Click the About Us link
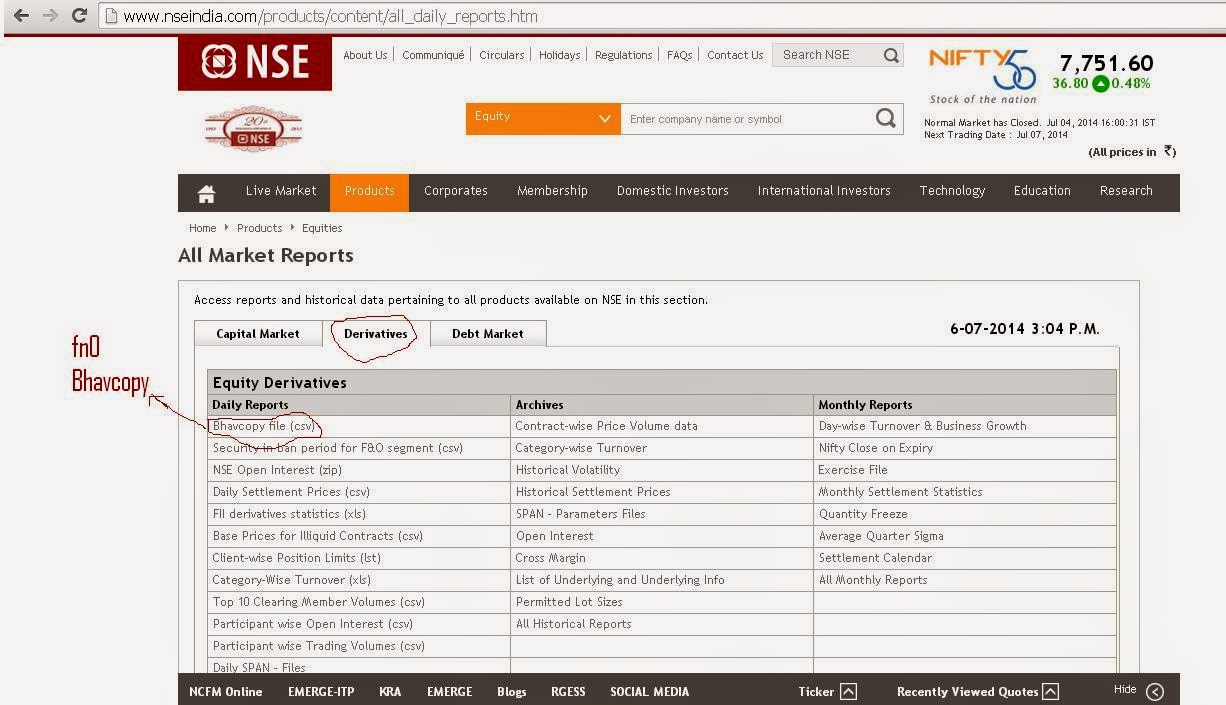 pos(365,55)
